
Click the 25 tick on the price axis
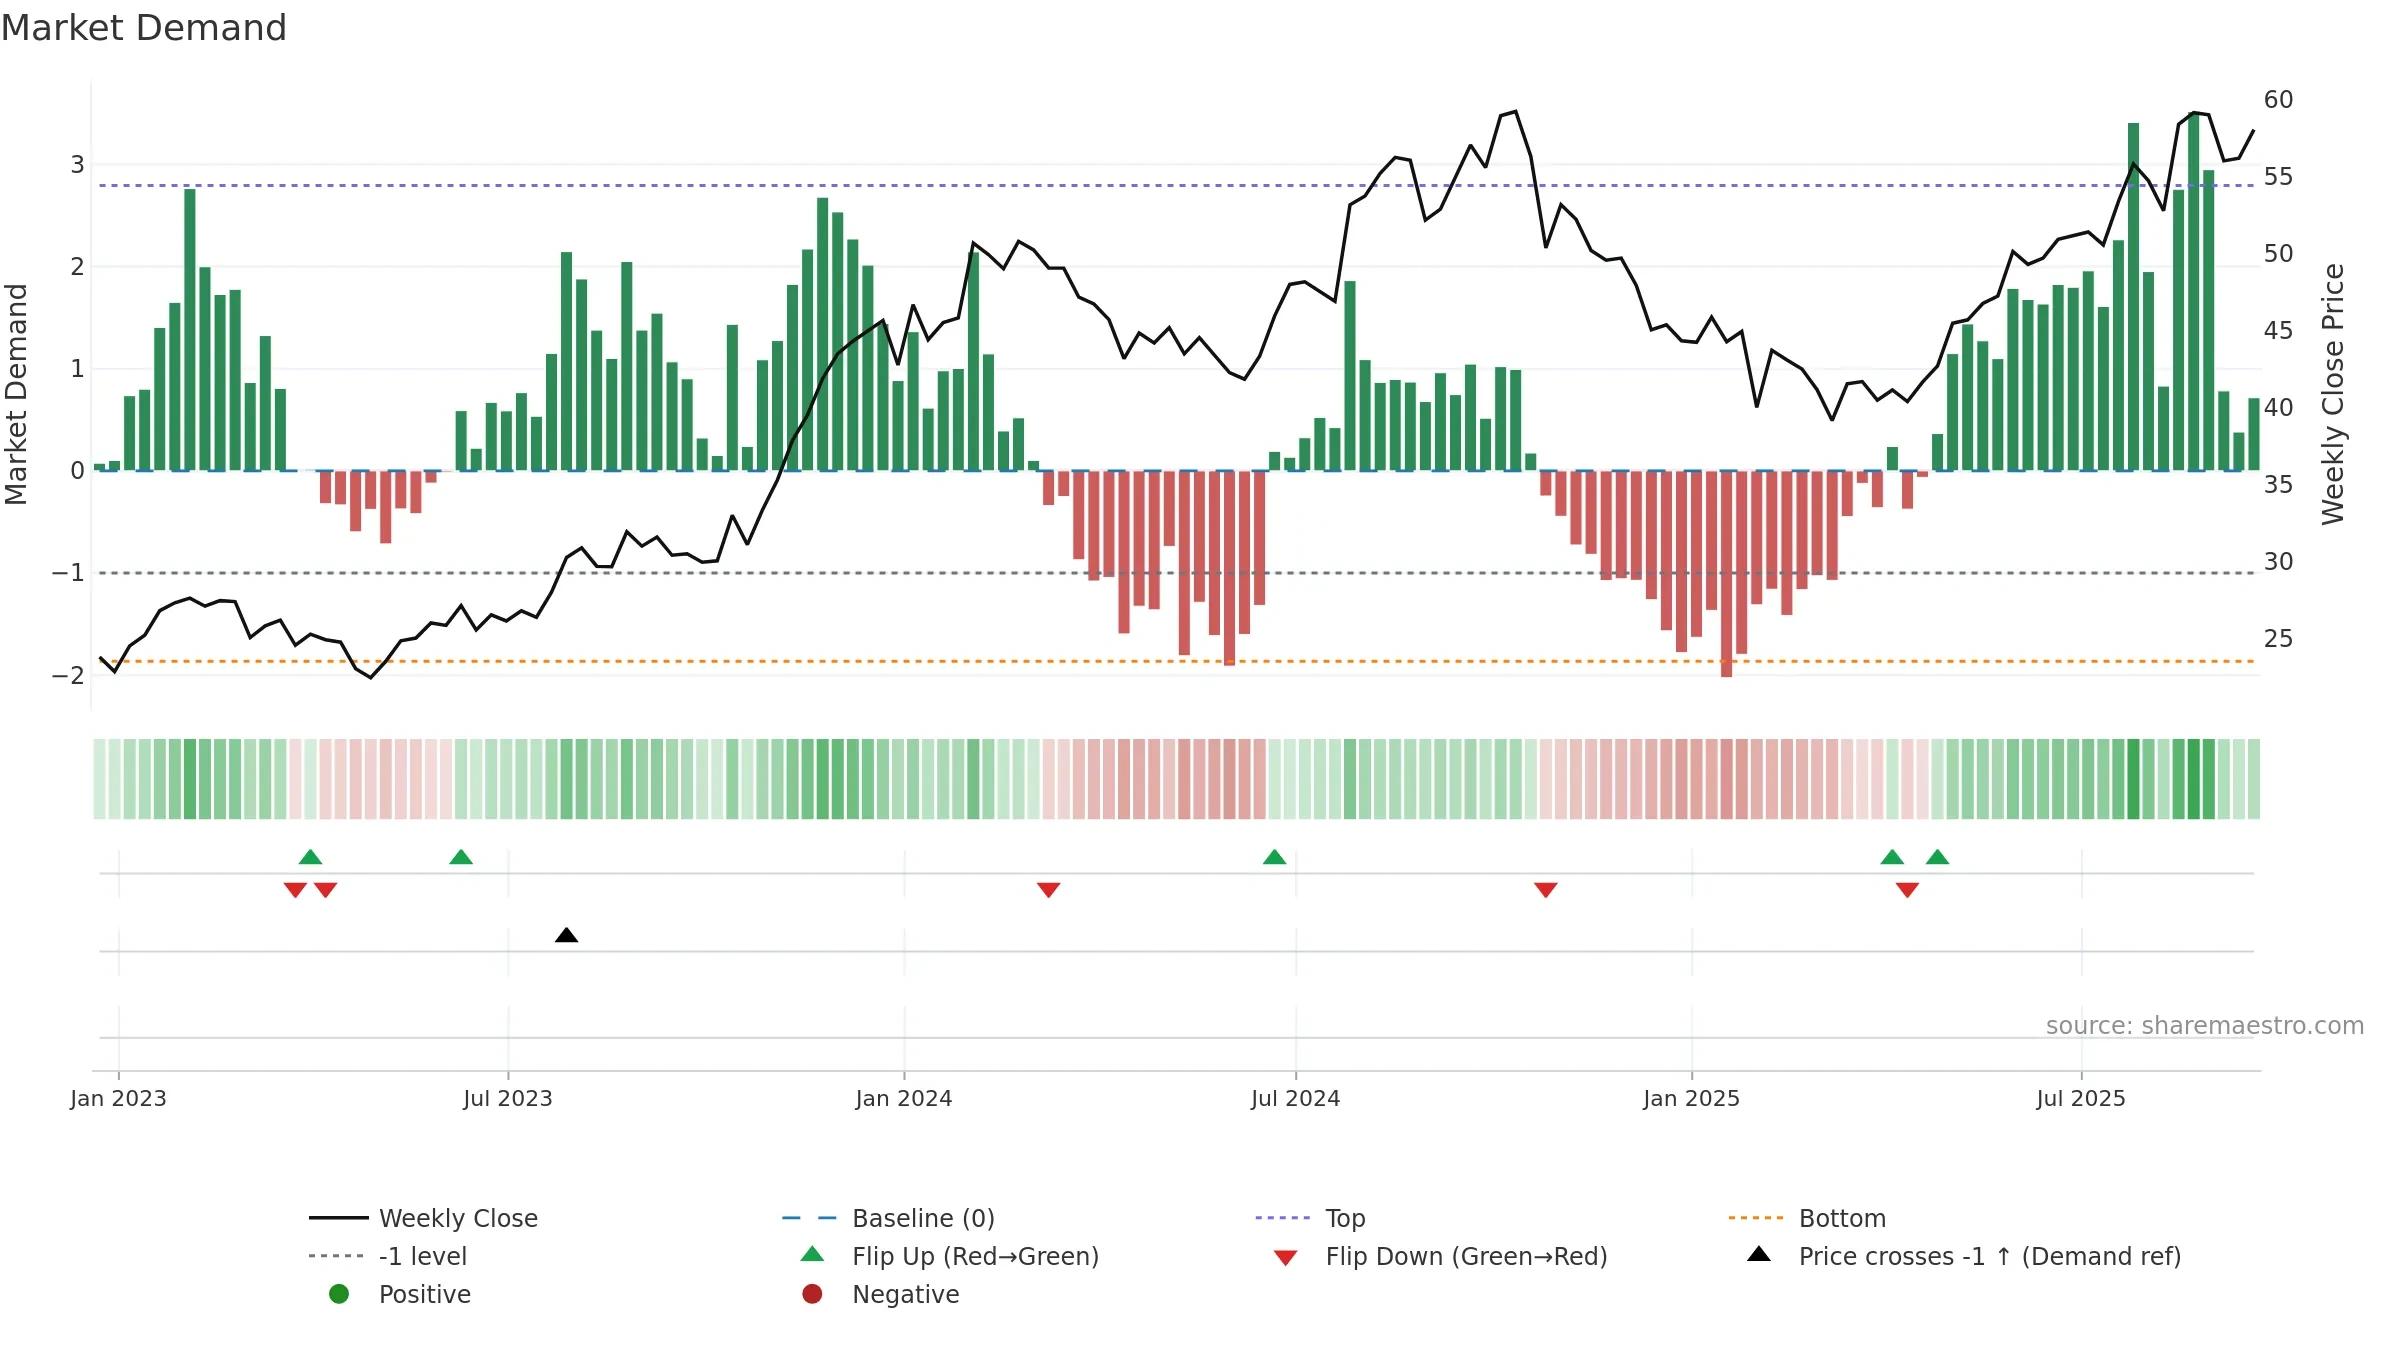tap(2278, 638)
